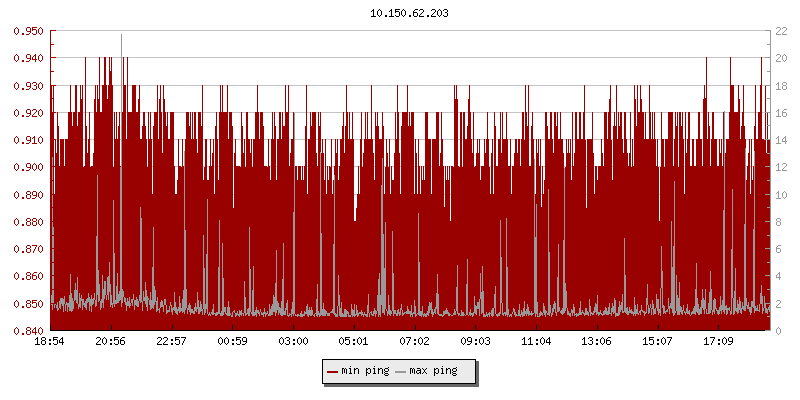
Task: Click the 20:56 time axis label
Action: pos(111,342)
